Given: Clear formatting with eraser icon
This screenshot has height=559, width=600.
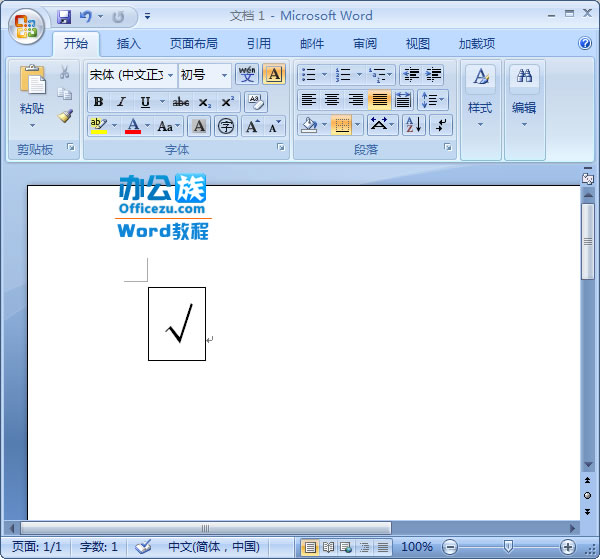Looking at the screenshot, I should [x=255, y=102].
